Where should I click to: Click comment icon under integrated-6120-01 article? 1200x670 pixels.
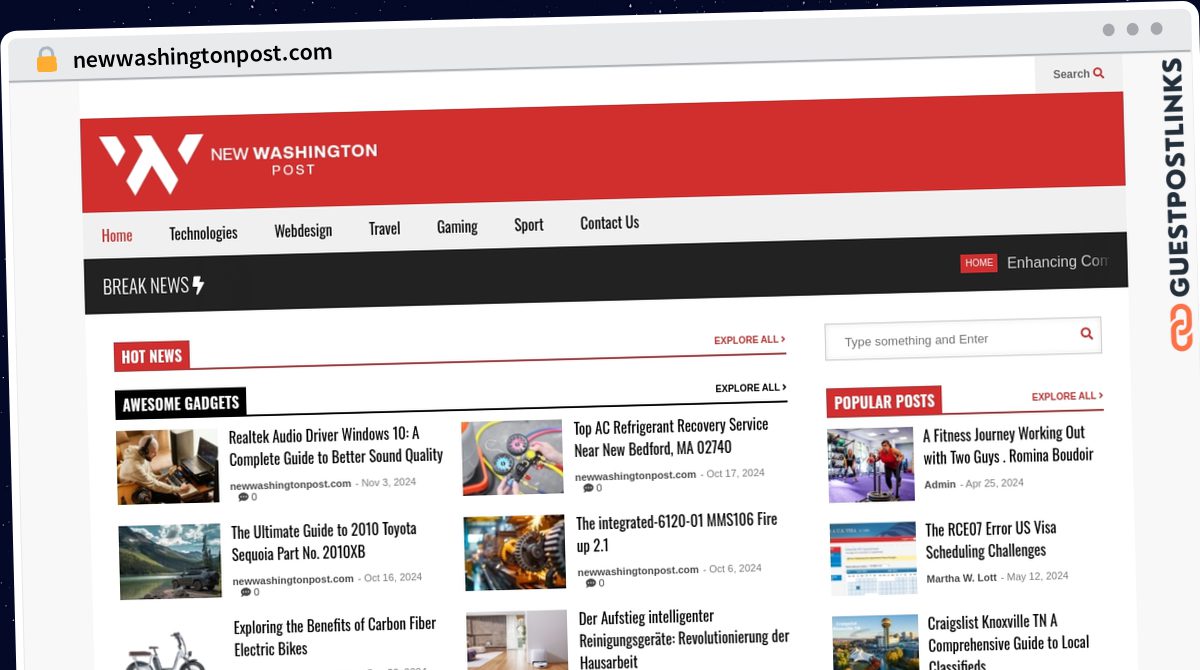click(591, 583)
